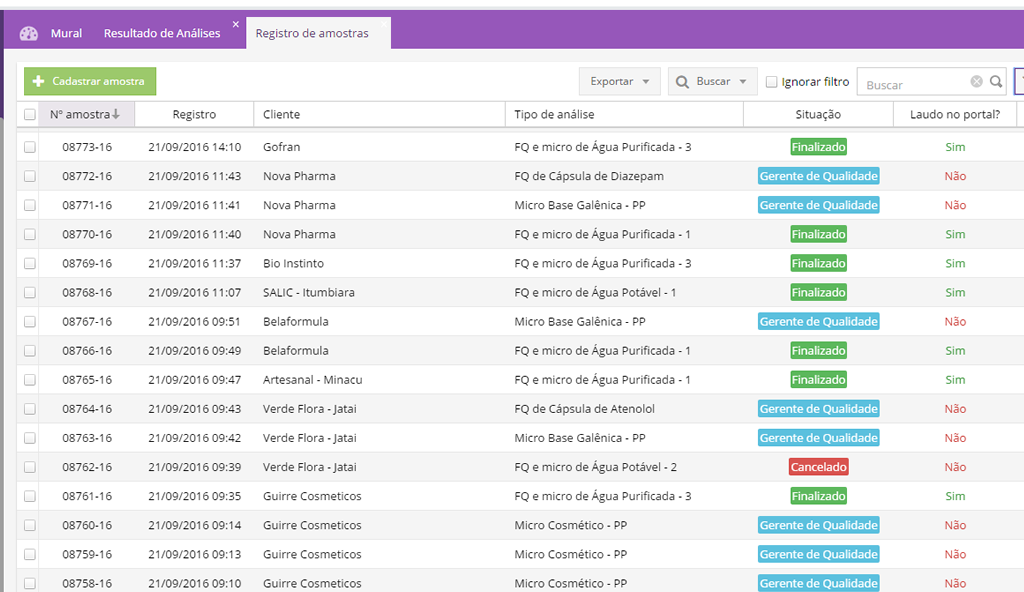The width and height of the screenshot is (1024, 592).
Task: Open the Exportar dropdown
Action: click(619, 81)
